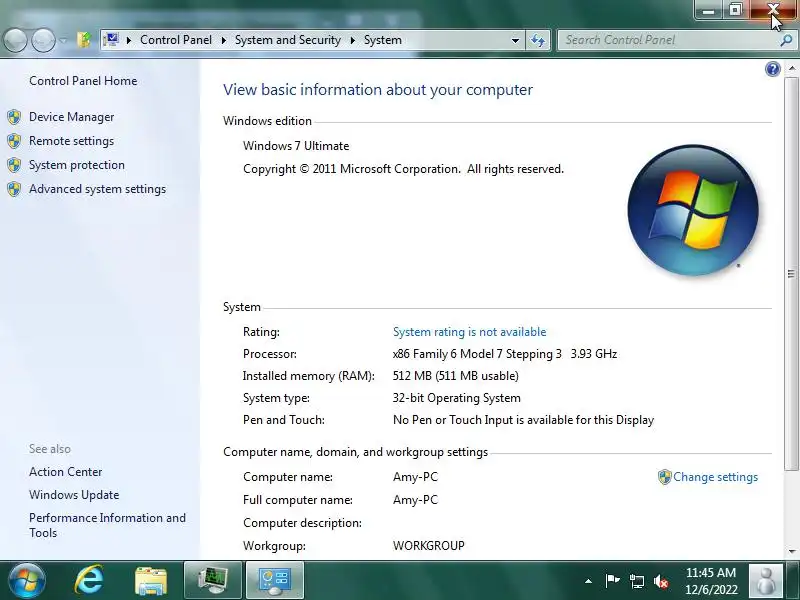This screenshot has height=600, width=800.
Task: Open Device Manager from the sidebar
Action: click(71, 117)
